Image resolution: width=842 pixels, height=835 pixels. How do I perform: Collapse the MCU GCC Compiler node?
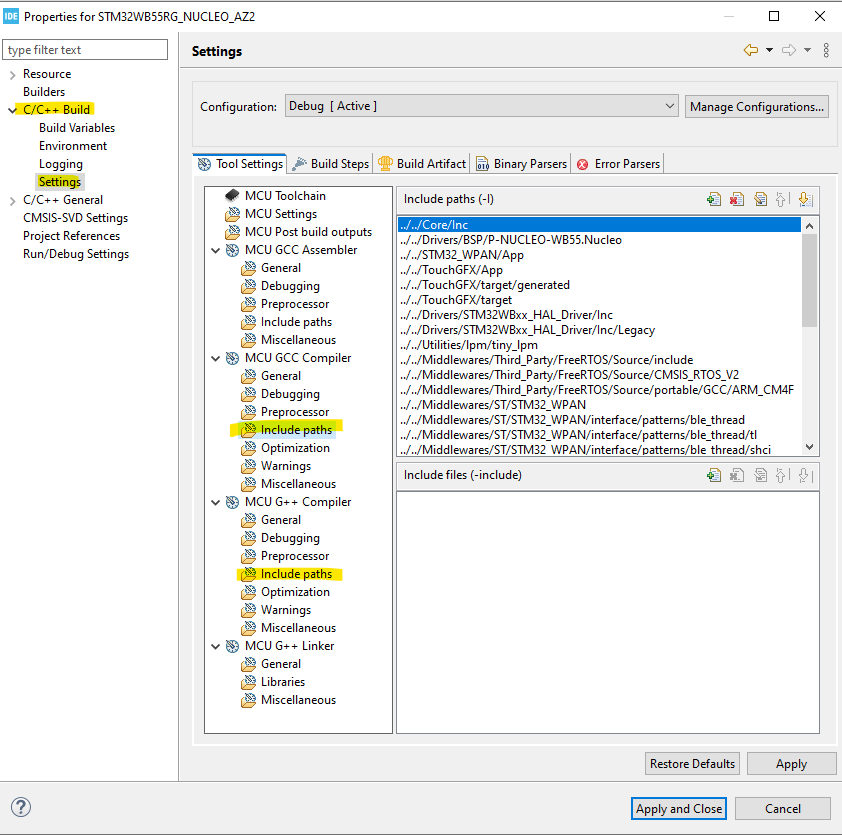215,358
